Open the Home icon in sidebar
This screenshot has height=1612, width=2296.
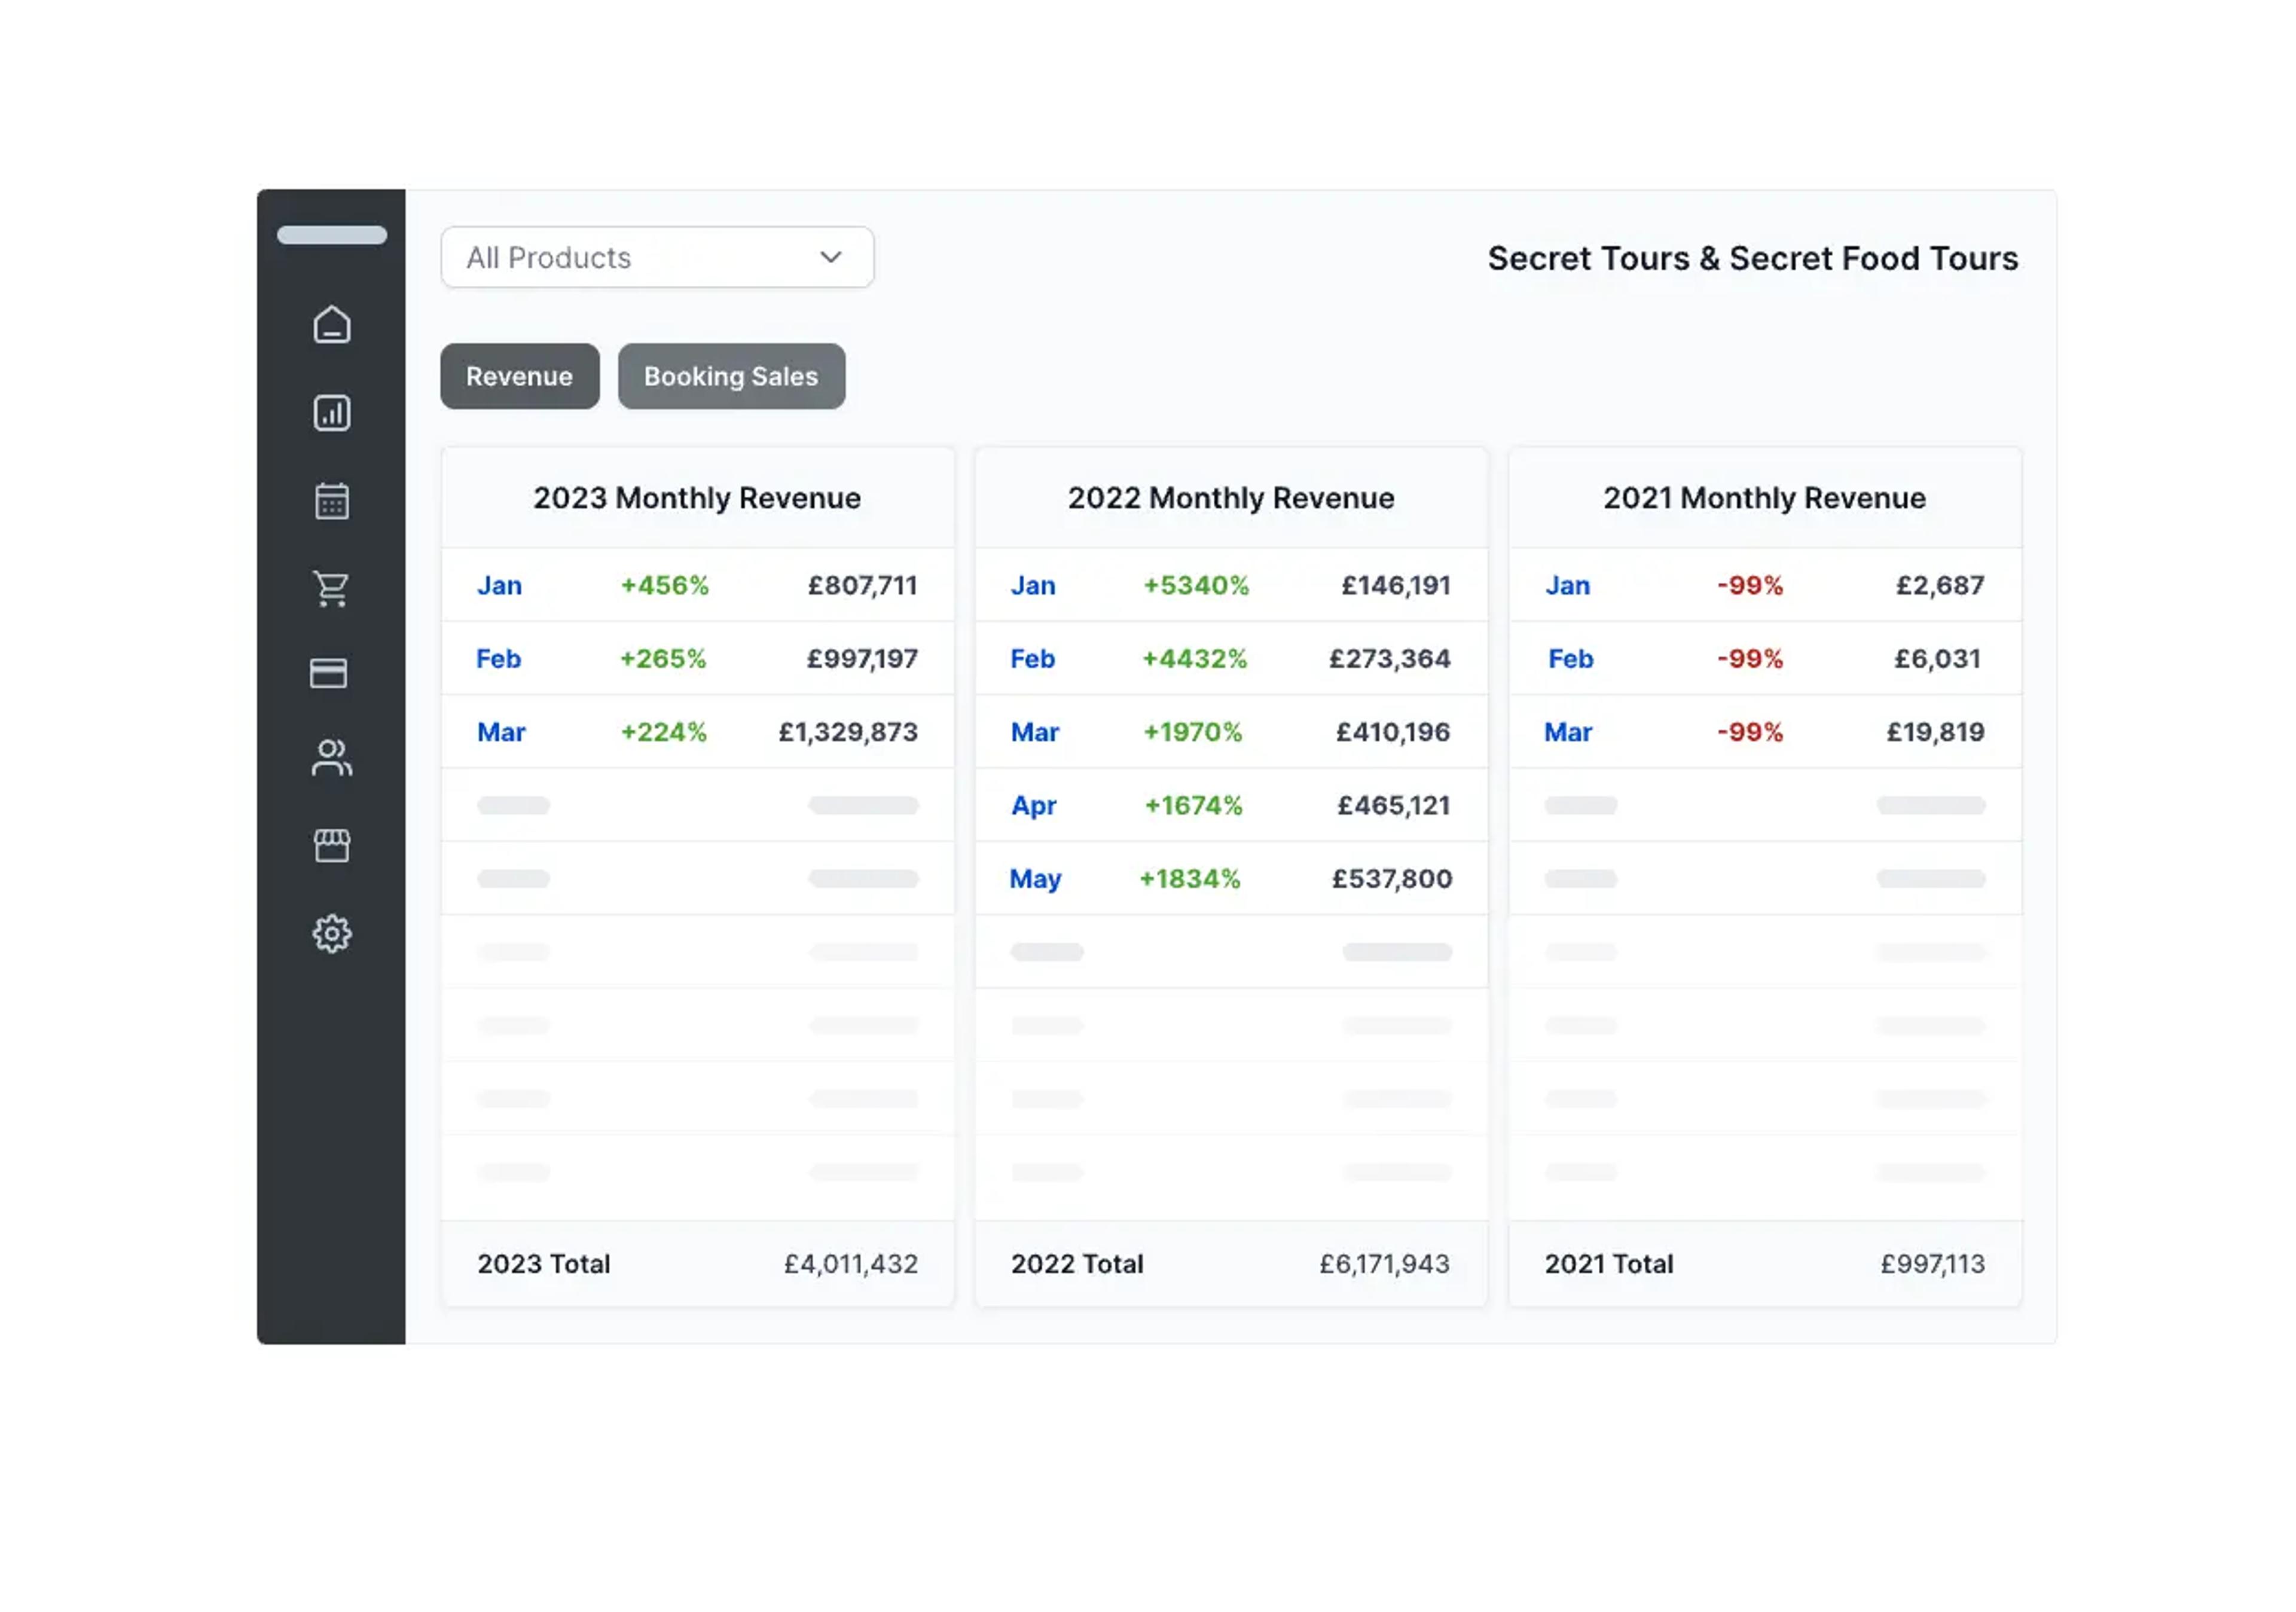pos(332,325)
